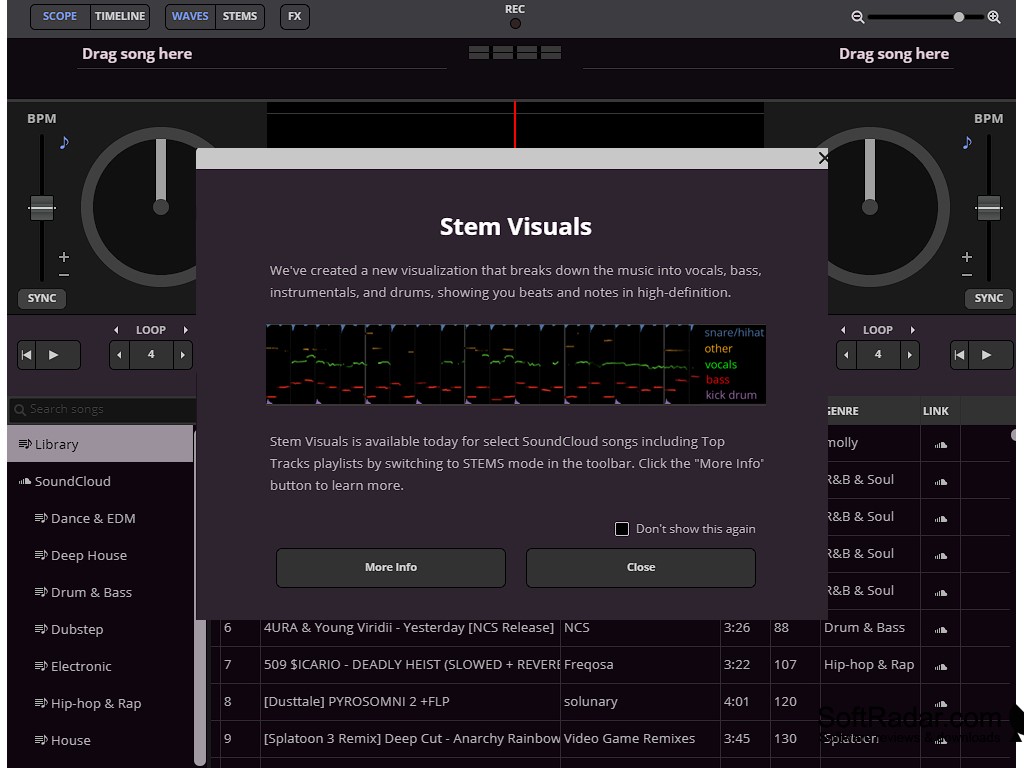Image resolution: width=1024 pixels, height=768 pixels.
Task: Play the left deck track
Action: [54, 355]
